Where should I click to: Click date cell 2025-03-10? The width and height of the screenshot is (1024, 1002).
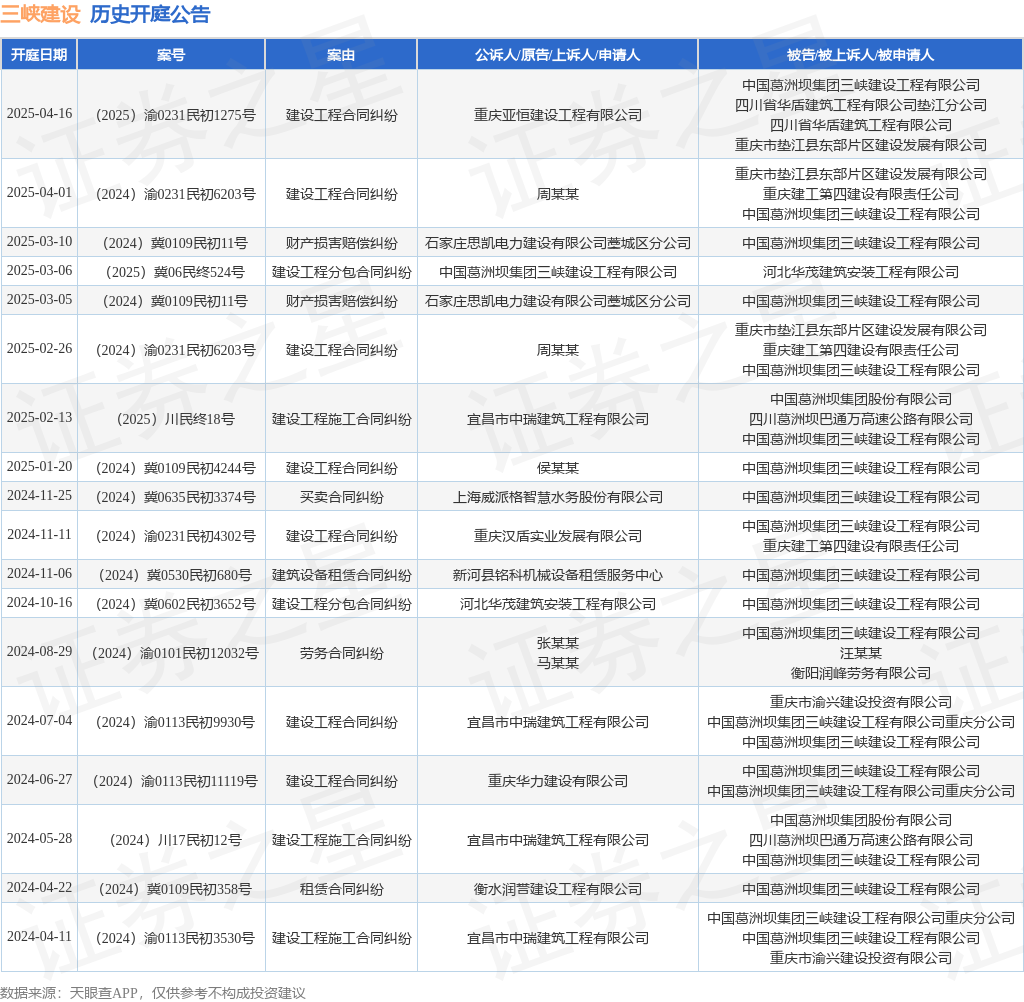pyautogui.click(x=39, y=242)
